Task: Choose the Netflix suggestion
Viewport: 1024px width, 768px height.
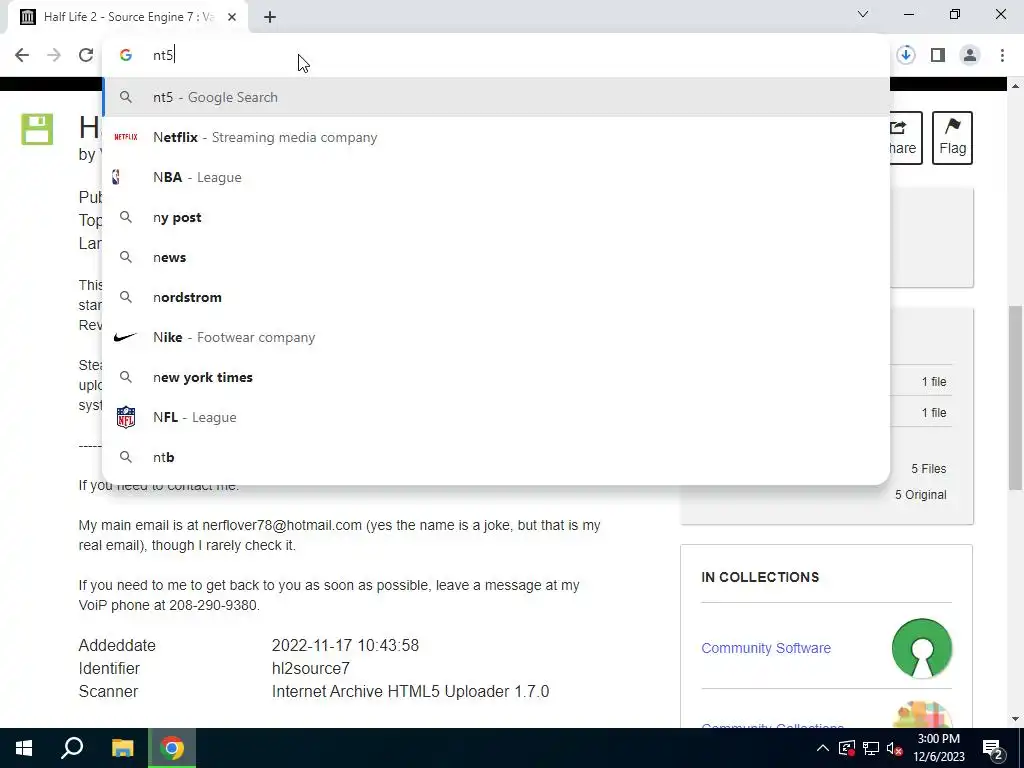Action: pos(496,137)
